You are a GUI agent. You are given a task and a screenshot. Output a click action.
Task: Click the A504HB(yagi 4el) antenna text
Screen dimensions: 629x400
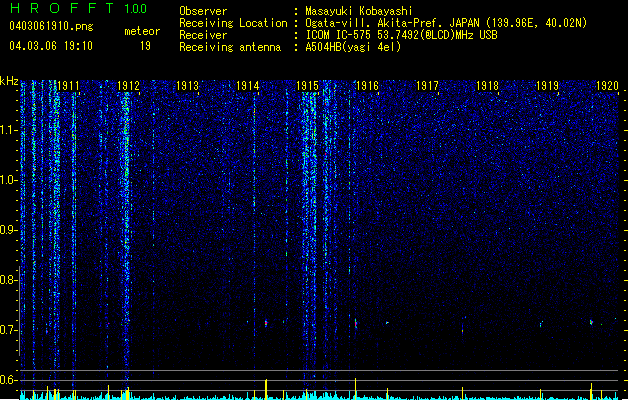click(353, 47)
